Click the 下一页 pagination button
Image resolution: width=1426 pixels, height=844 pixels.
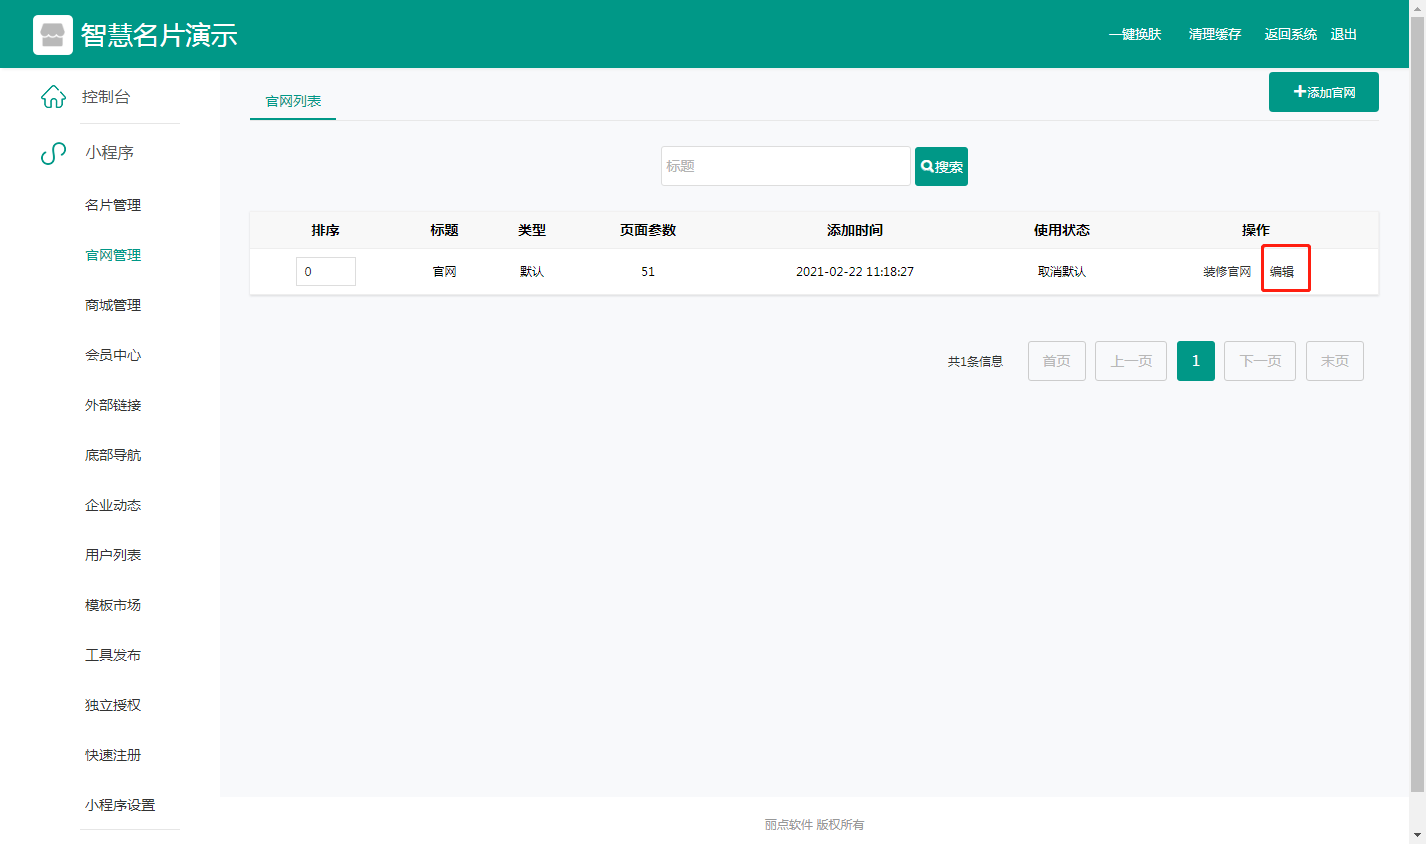(x=1260, y=361)
